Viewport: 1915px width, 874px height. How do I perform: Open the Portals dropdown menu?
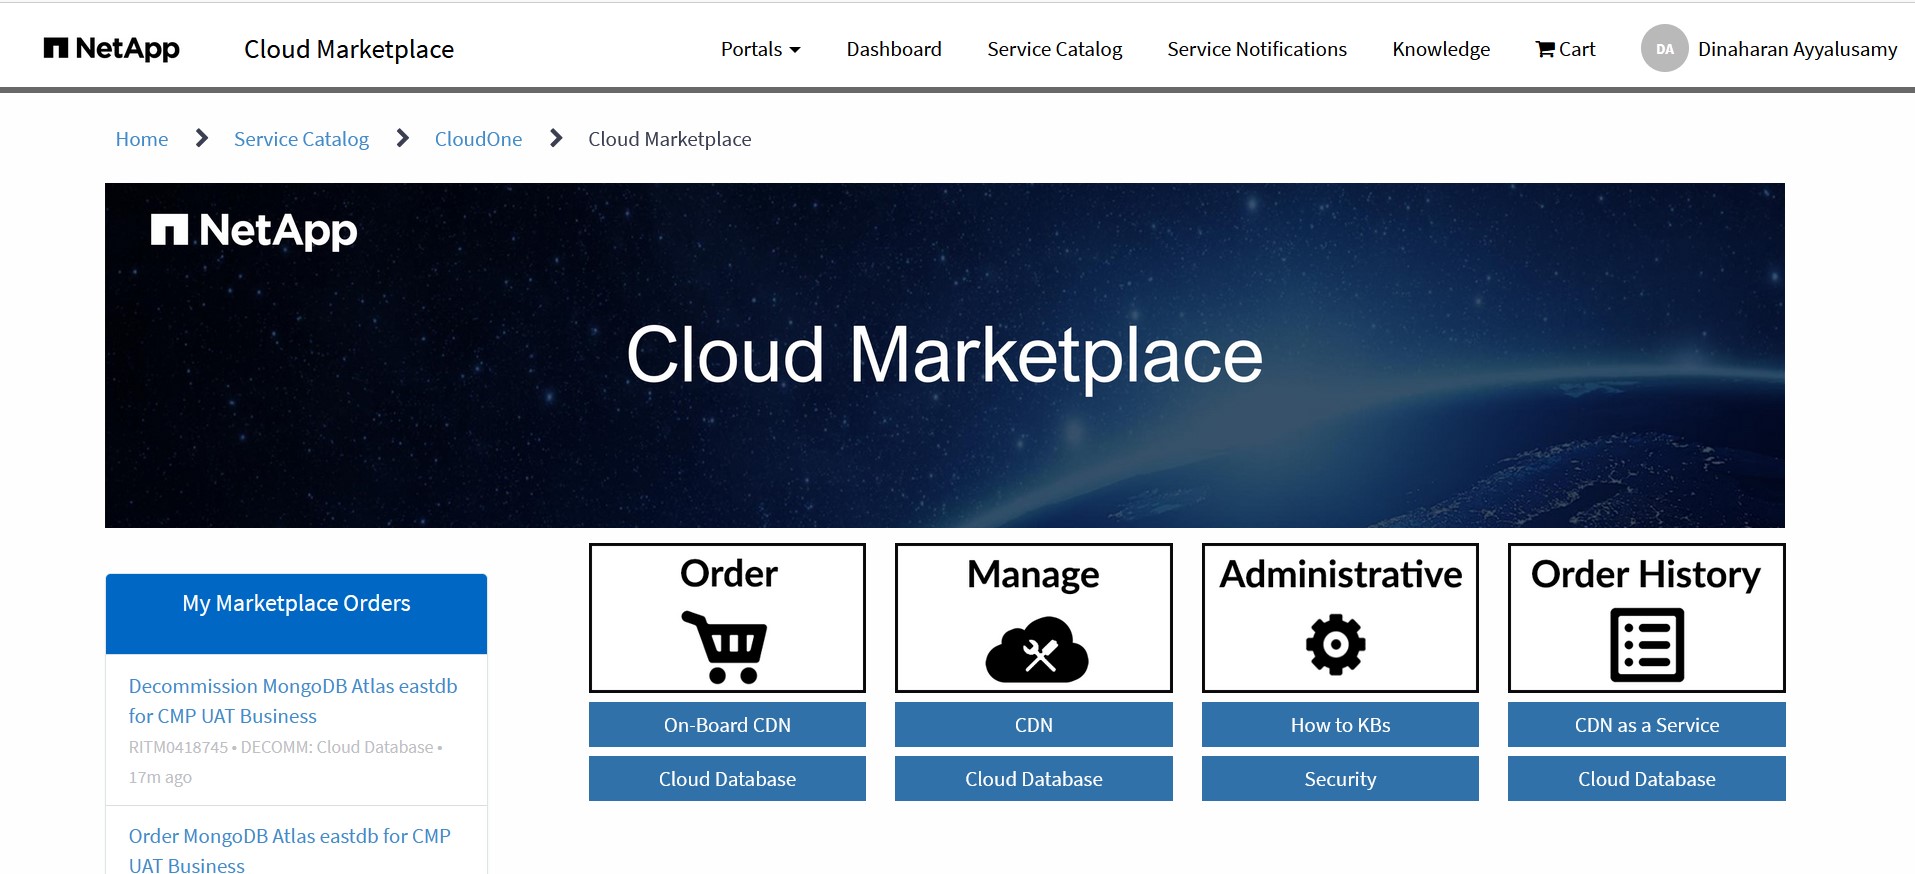click(x=760, y=49)
